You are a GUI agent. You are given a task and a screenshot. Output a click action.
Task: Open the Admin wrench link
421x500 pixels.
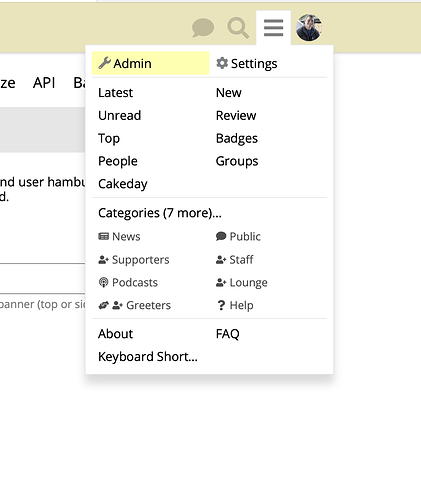pos(151,63)
